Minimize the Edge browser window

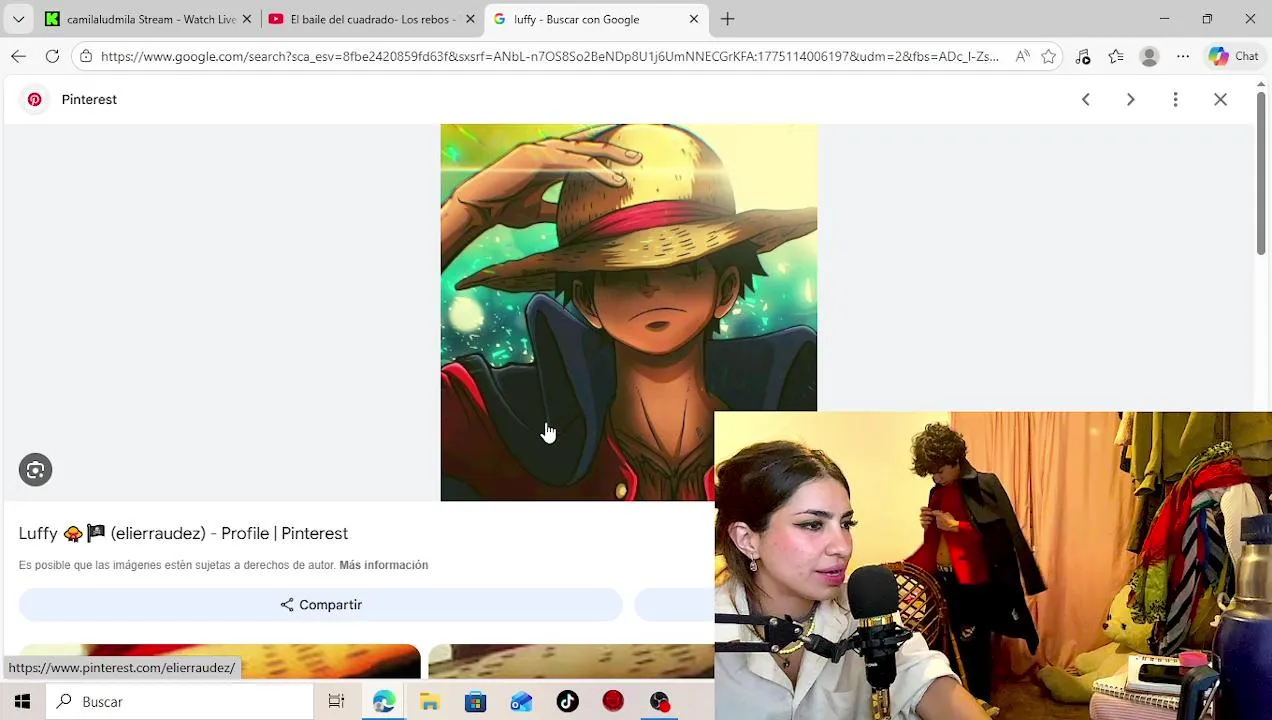tap(1164, 19)
